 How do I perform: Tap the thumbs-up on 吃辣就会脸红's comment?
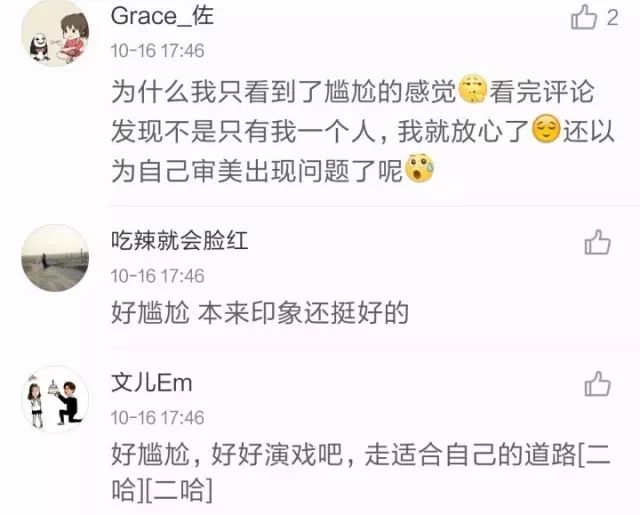[598, 242]
